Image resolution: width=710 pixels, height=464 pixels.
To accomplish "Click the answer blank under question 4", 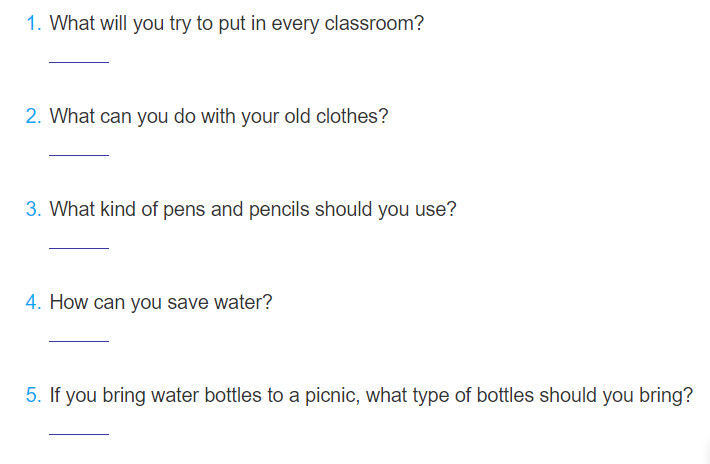I will tap(79, 336).
